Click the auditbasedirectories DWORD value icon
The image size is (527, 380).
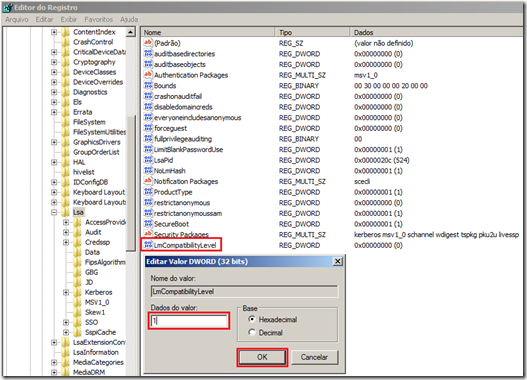click(x=148, y=53)
